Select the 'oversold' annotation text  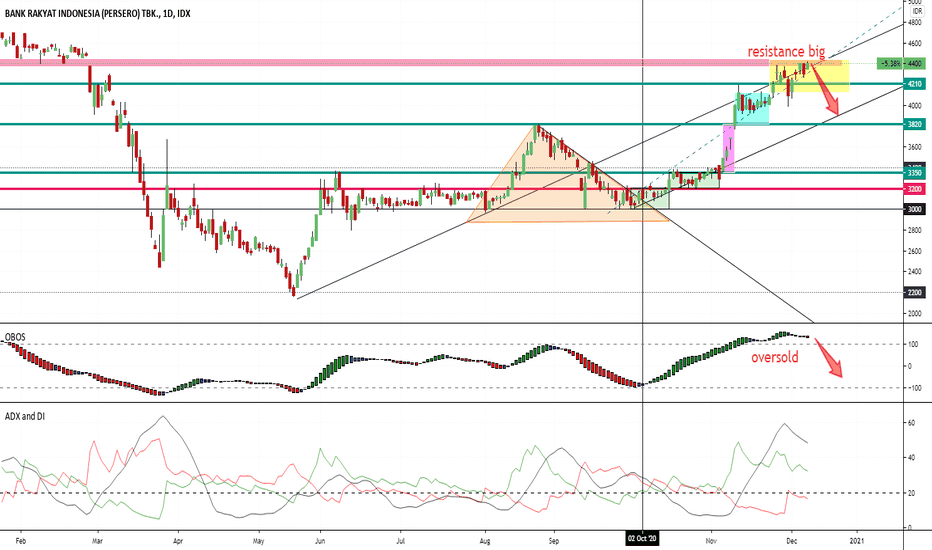click(775, 357)
